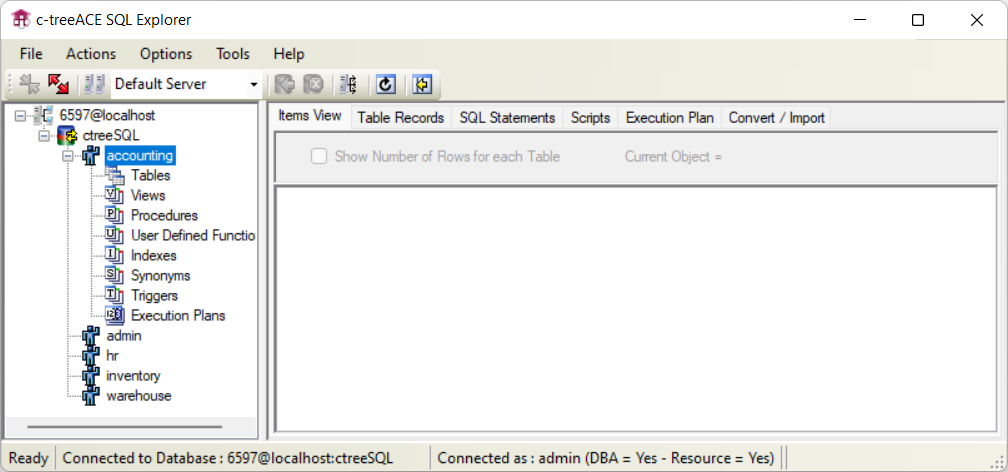Switch to the Scripts tab
This screenshot has height=472, width=1008.
tap(590, 118)
